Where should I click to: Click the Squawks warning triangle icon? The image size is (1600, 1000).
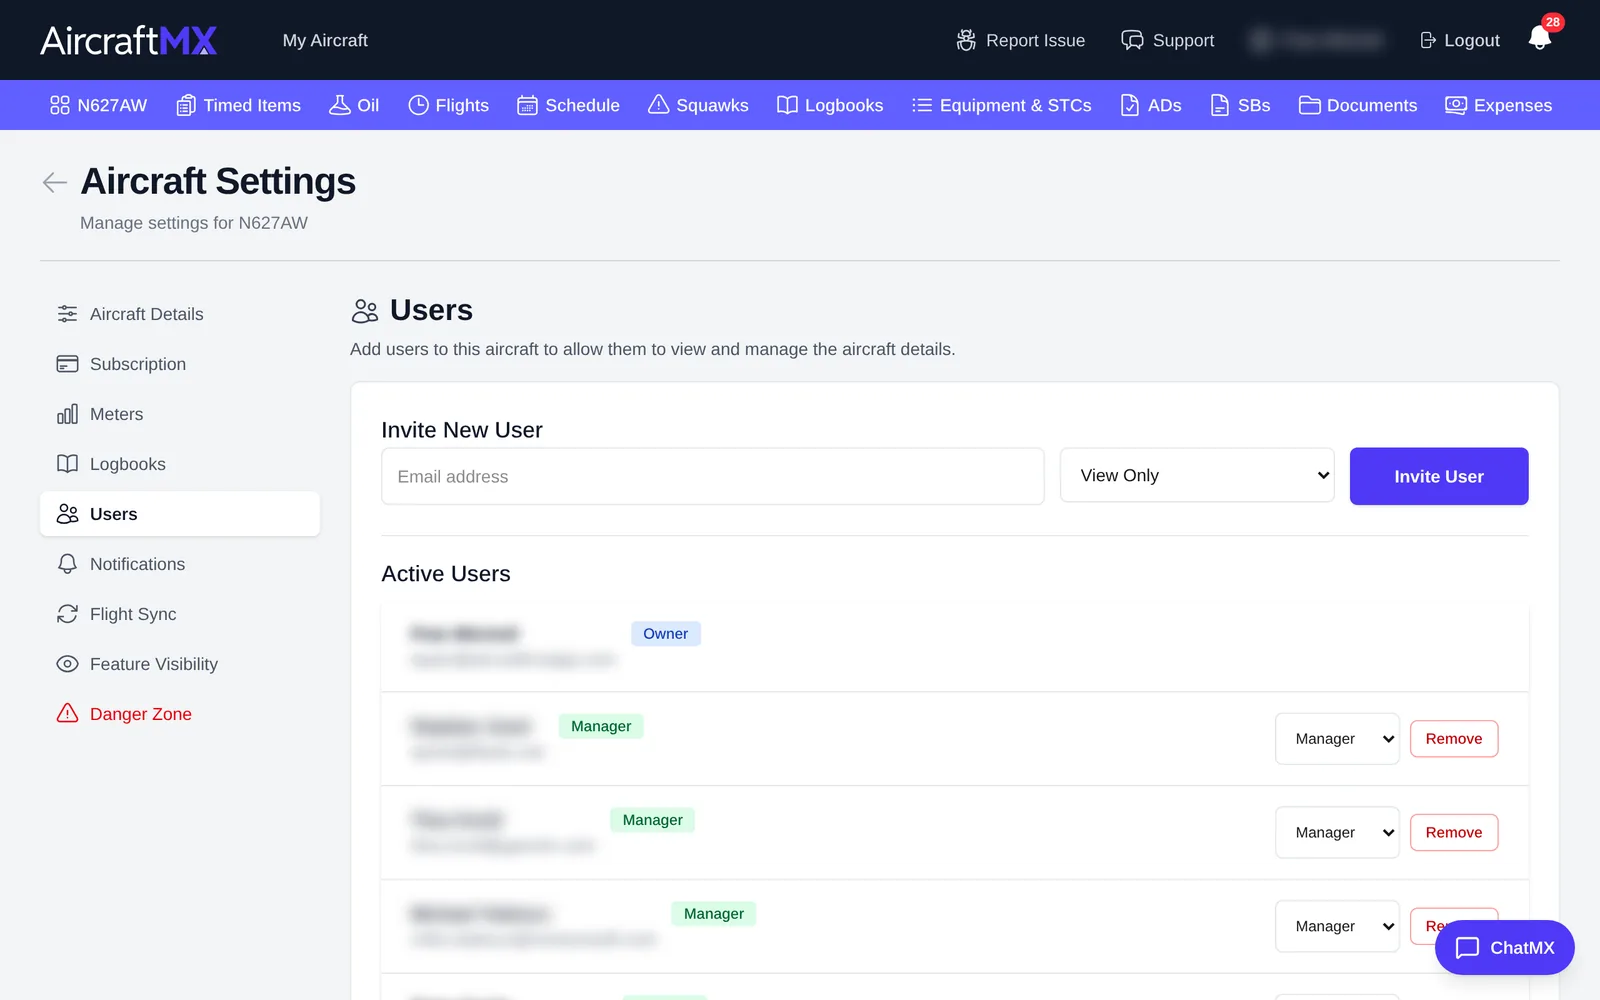(658, 105)
